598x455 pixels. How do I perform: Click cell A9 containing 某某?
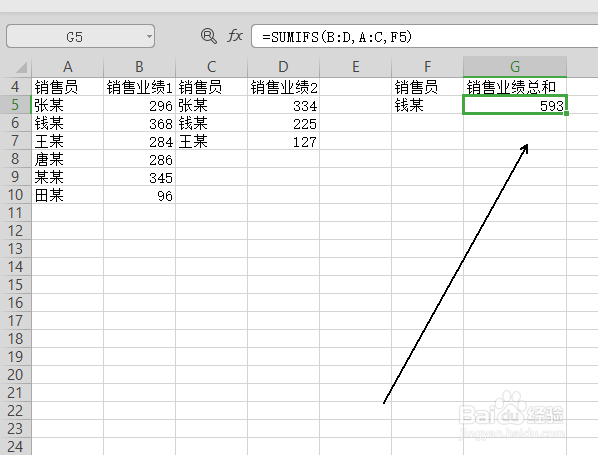point(68,177)
